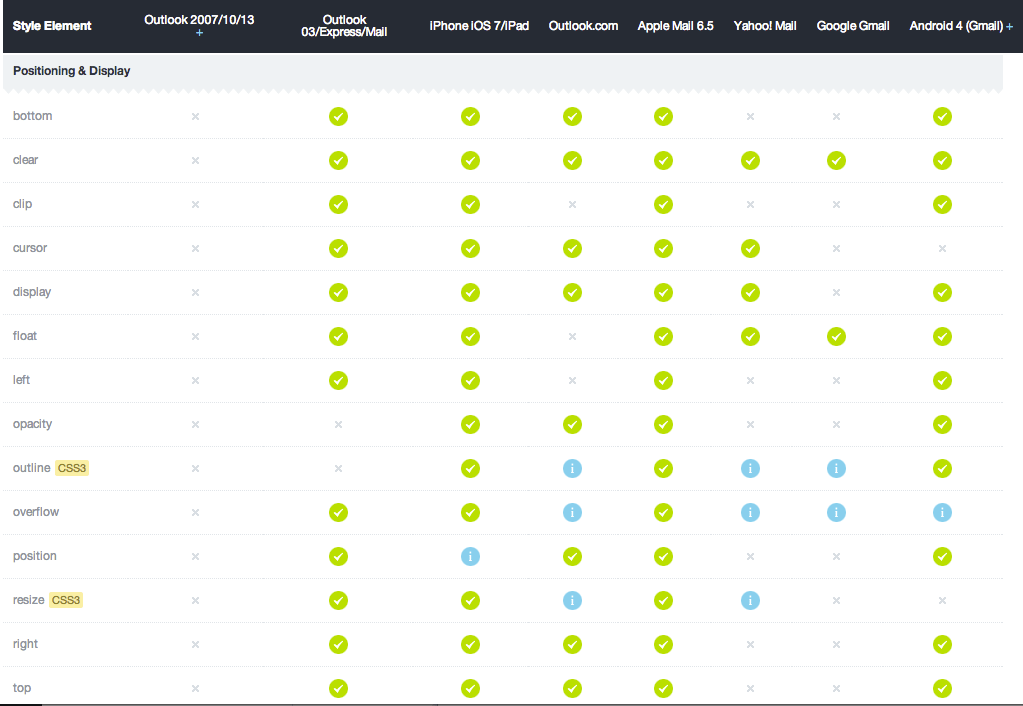Select the Outlook 03/Express/Mail column header
Screen dimensions: 1023x706
(x=344, y=26)
